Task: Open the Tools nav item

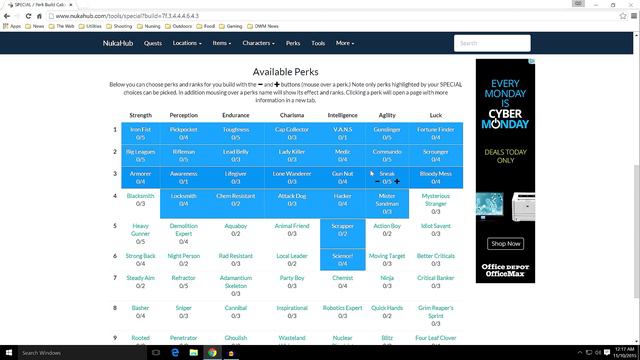Action: [x=318, y=43]
